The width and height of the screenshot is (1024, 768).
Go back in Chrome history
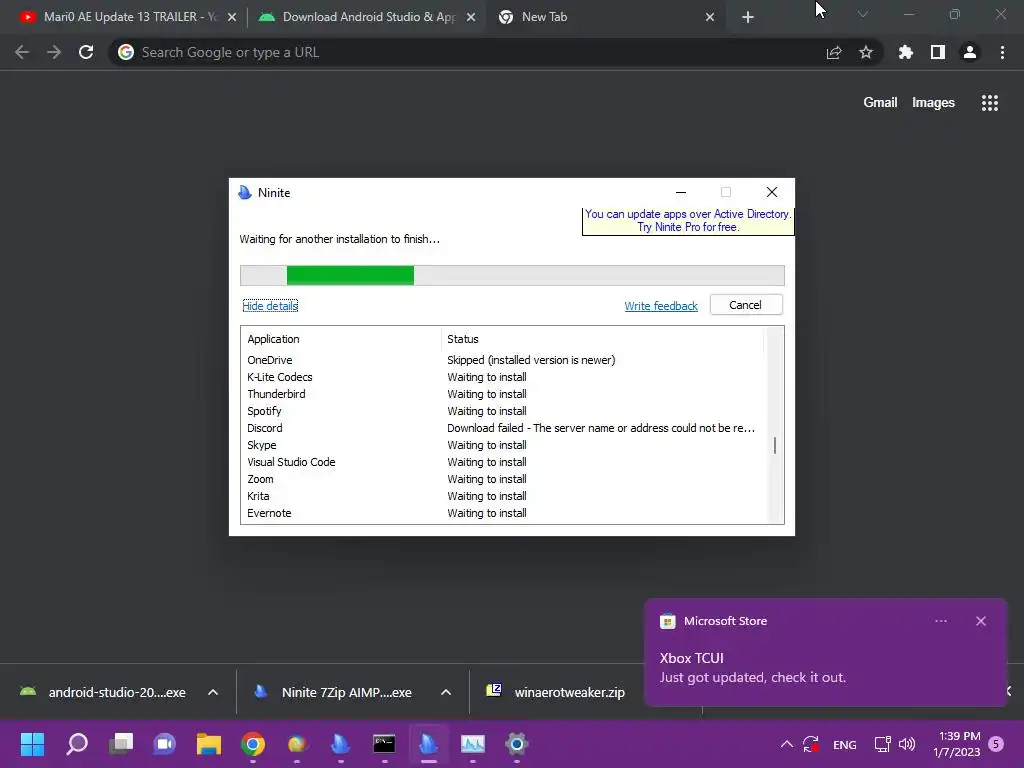22,52
